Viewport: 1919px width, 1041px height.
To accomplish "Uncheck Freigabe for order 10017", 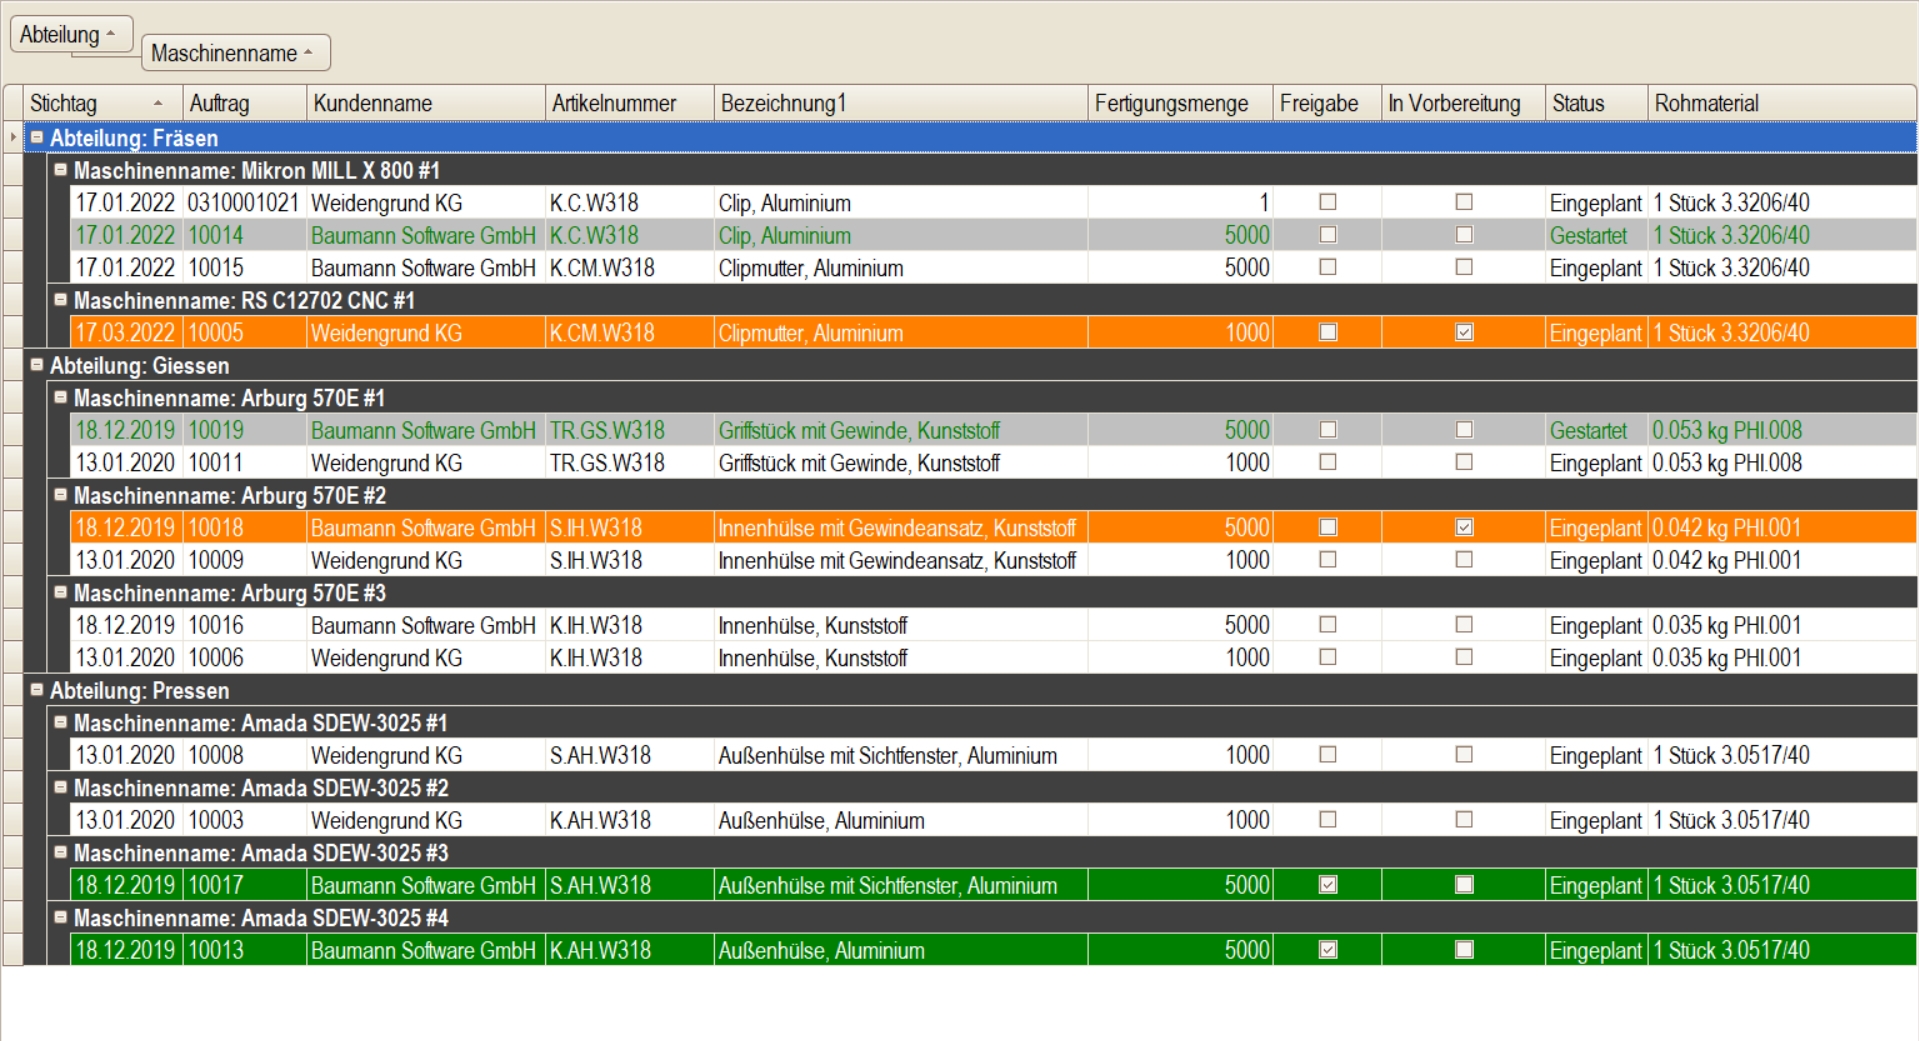I will tap(1328, 885).
